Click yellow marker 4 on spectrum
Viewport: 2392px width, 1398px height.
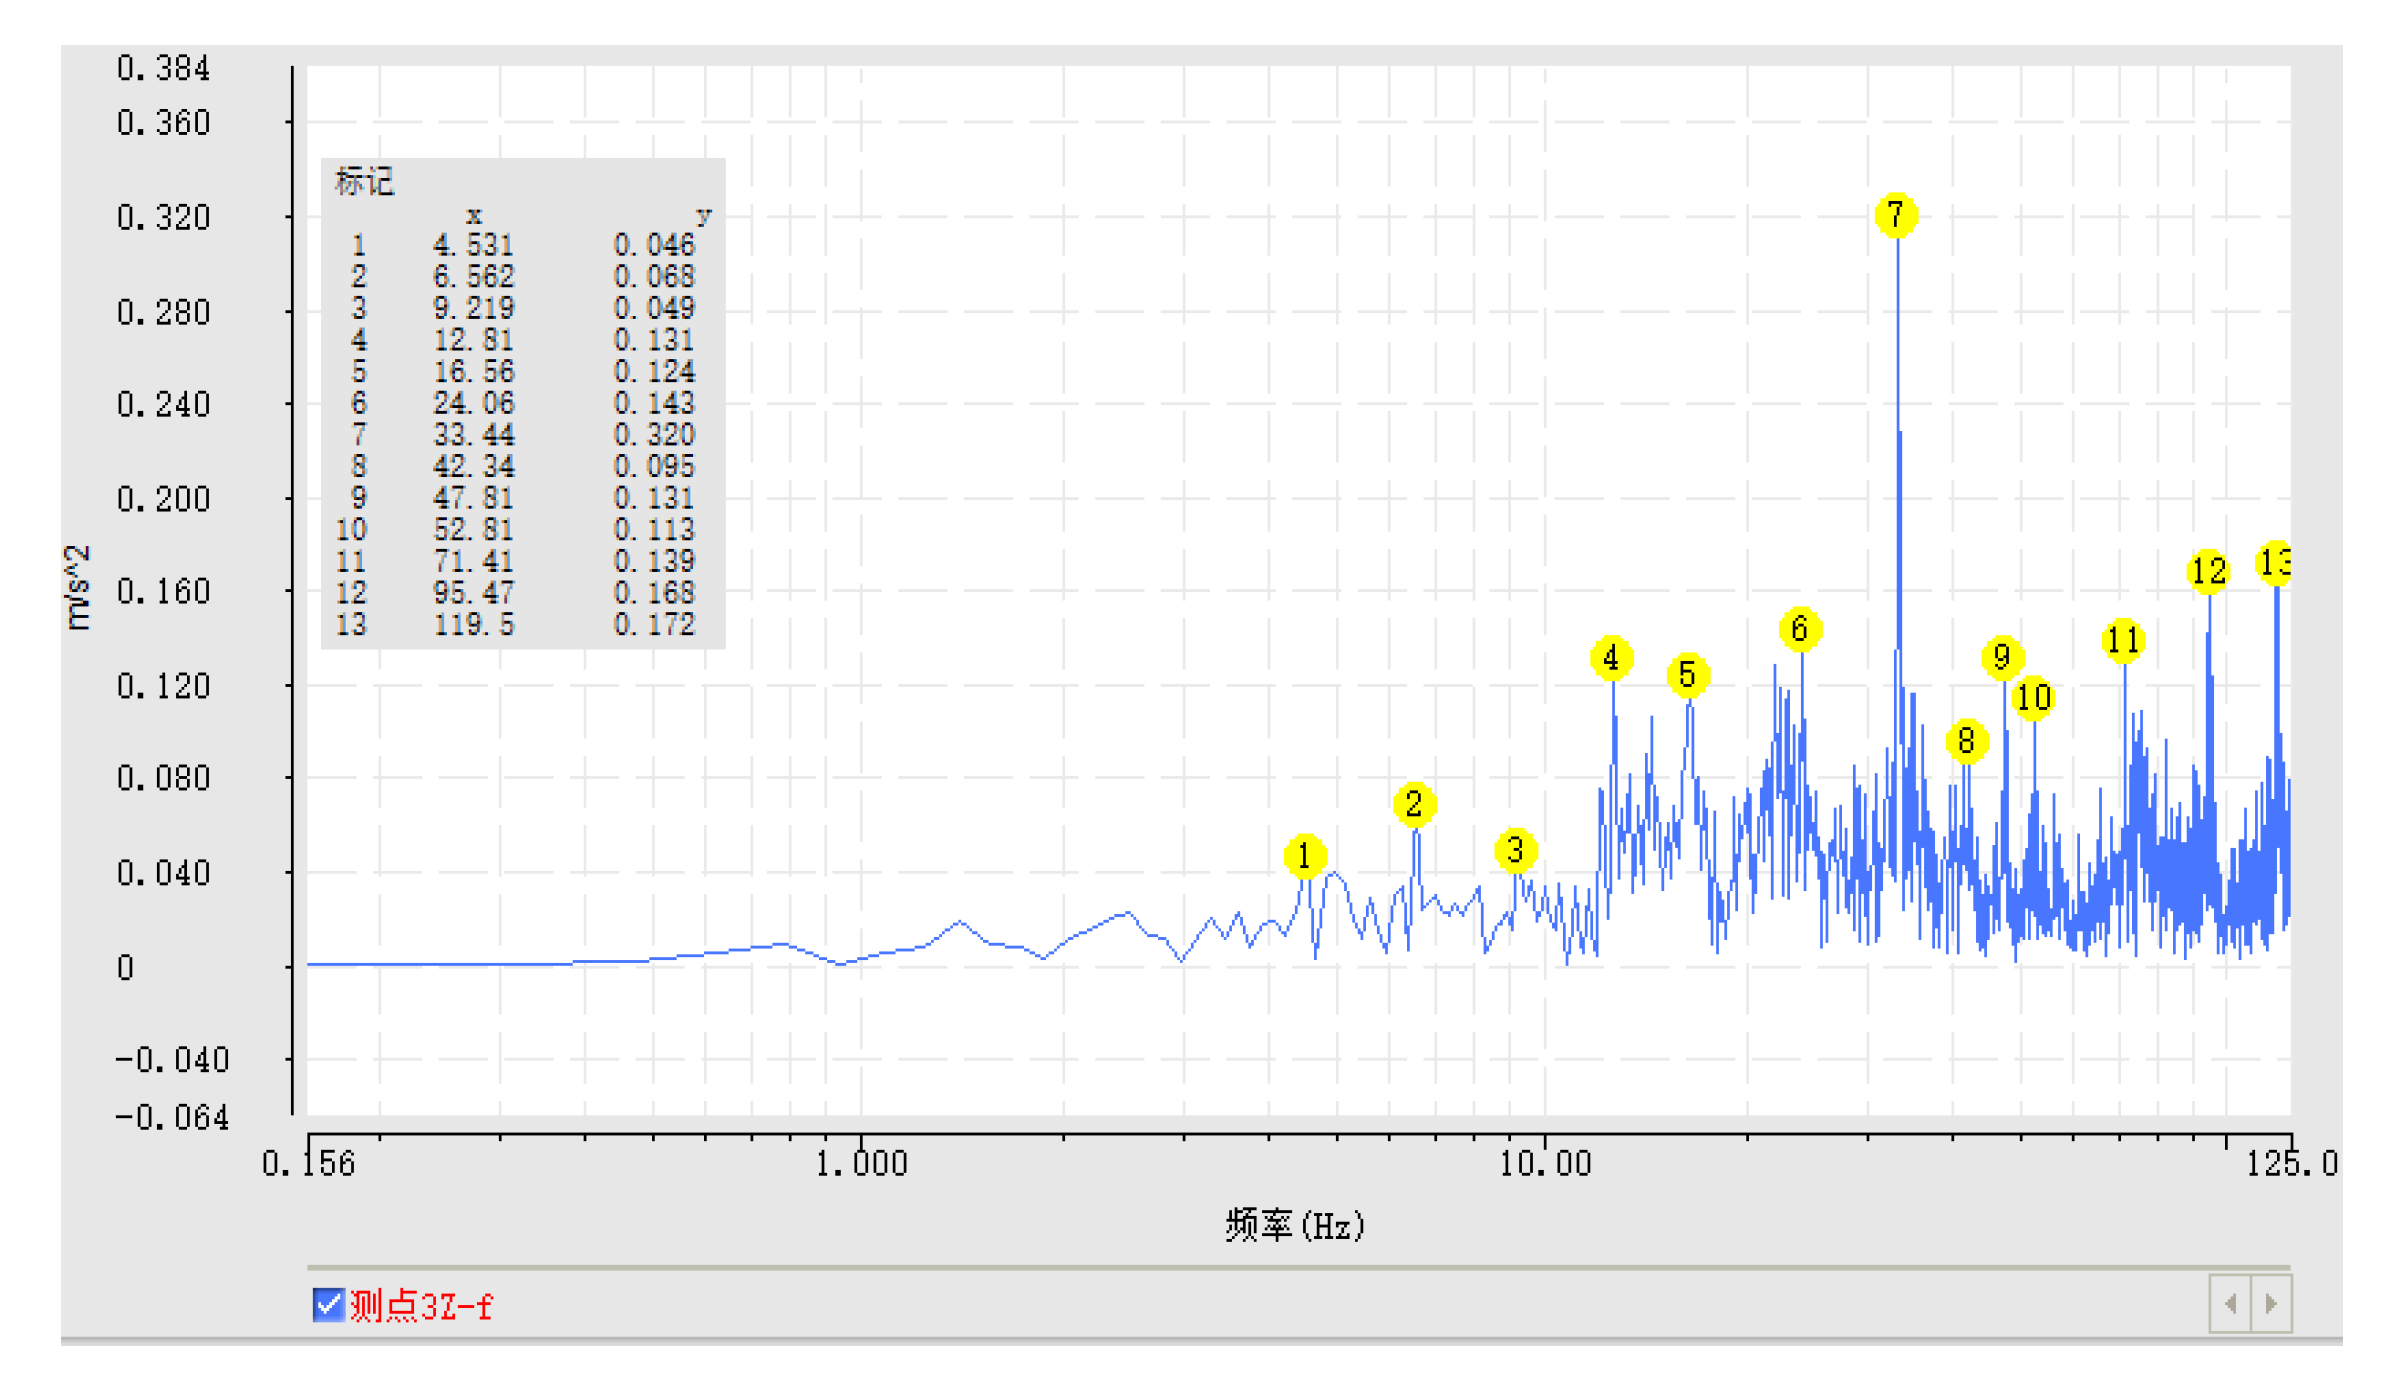pyautogui.click(x=1610, y=658)
